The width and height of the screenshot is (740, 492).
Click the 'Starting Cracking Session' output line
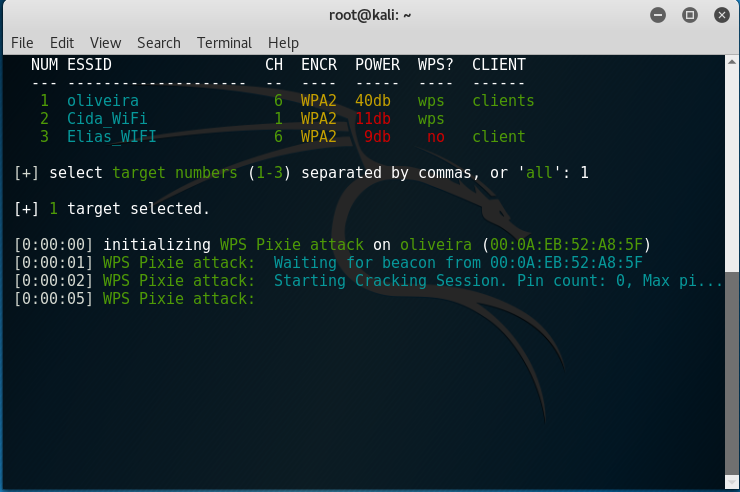368,281
